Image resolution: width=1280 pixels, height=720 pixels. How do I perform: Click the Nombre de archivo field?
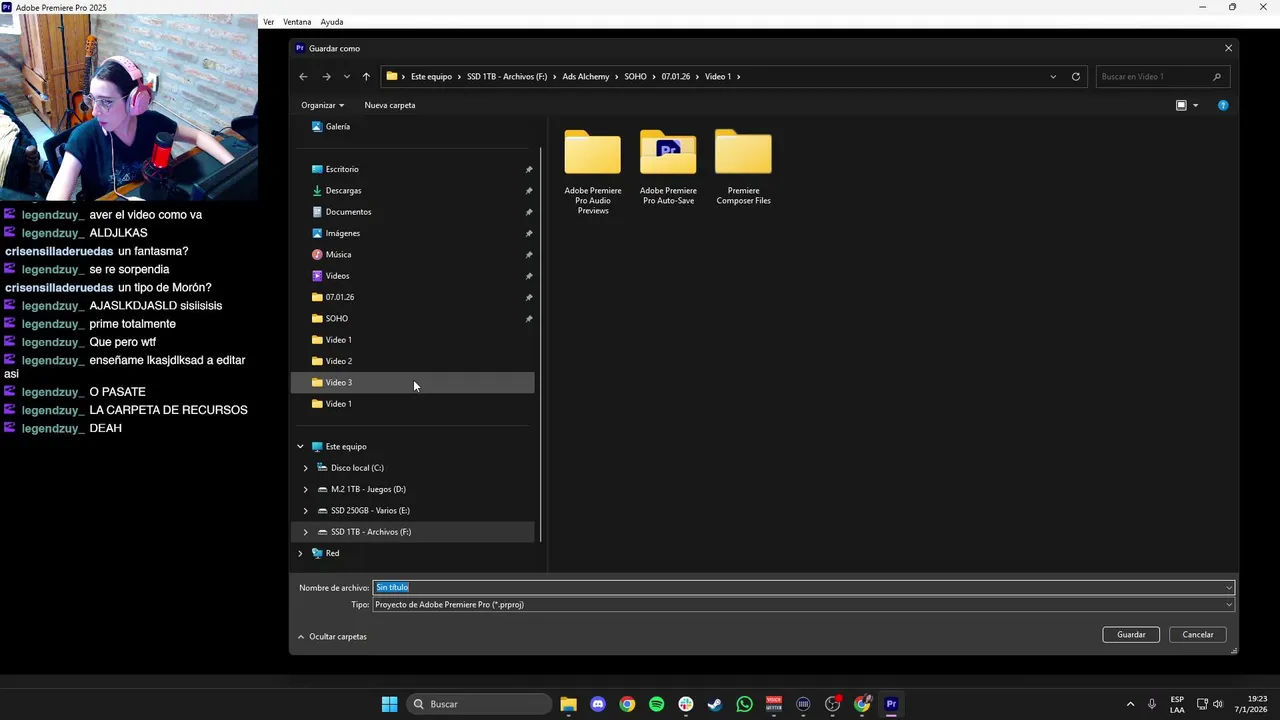coord(803,587)
